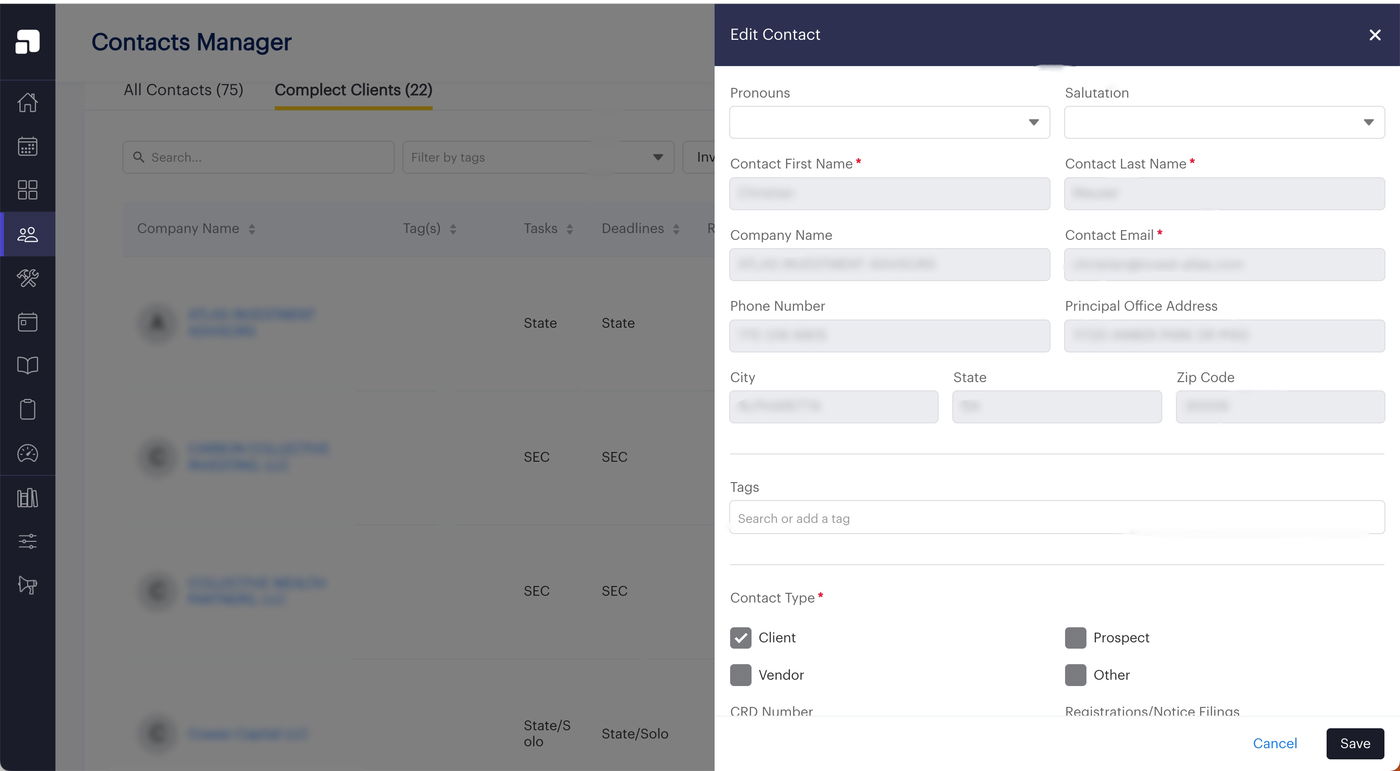
Task: Open the sliders settings icon in sidebar
Action: (x=27, y=541)
